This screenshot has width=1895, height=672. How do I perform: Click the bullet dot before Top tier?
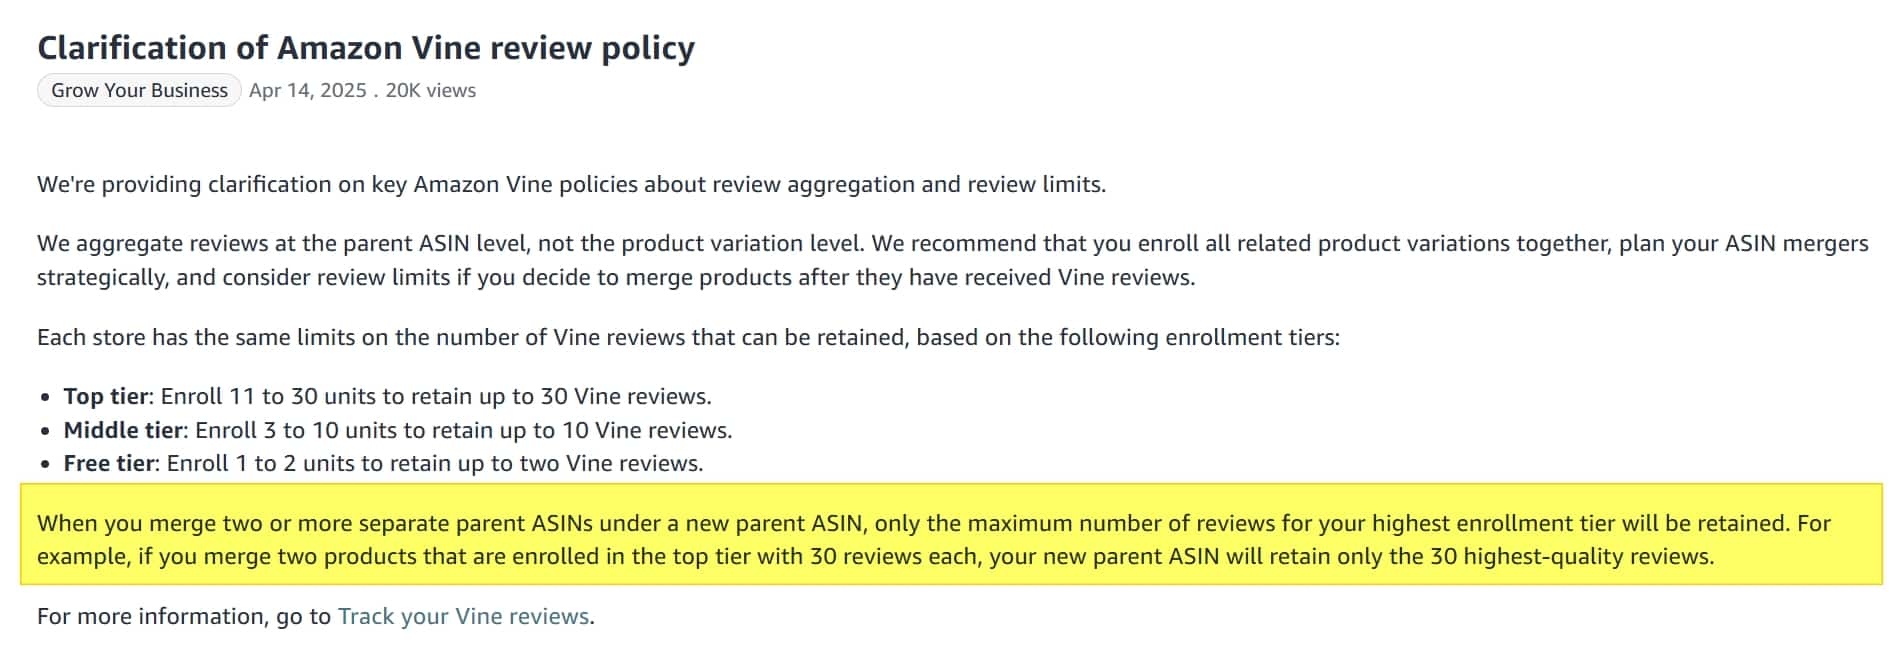click(45, 398)
